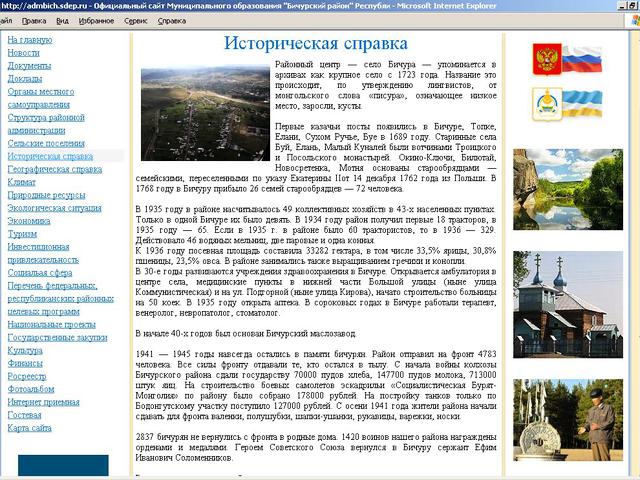Click the Windows logo in menu bar

coord(635,20)
